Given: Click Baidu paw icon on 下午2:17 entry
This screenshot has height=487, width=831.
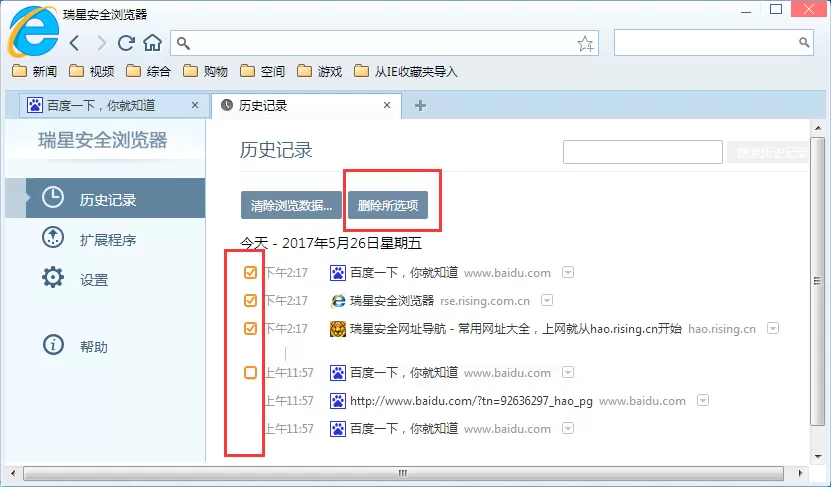Looking at the screenshot, I should (x=338, y=273).
